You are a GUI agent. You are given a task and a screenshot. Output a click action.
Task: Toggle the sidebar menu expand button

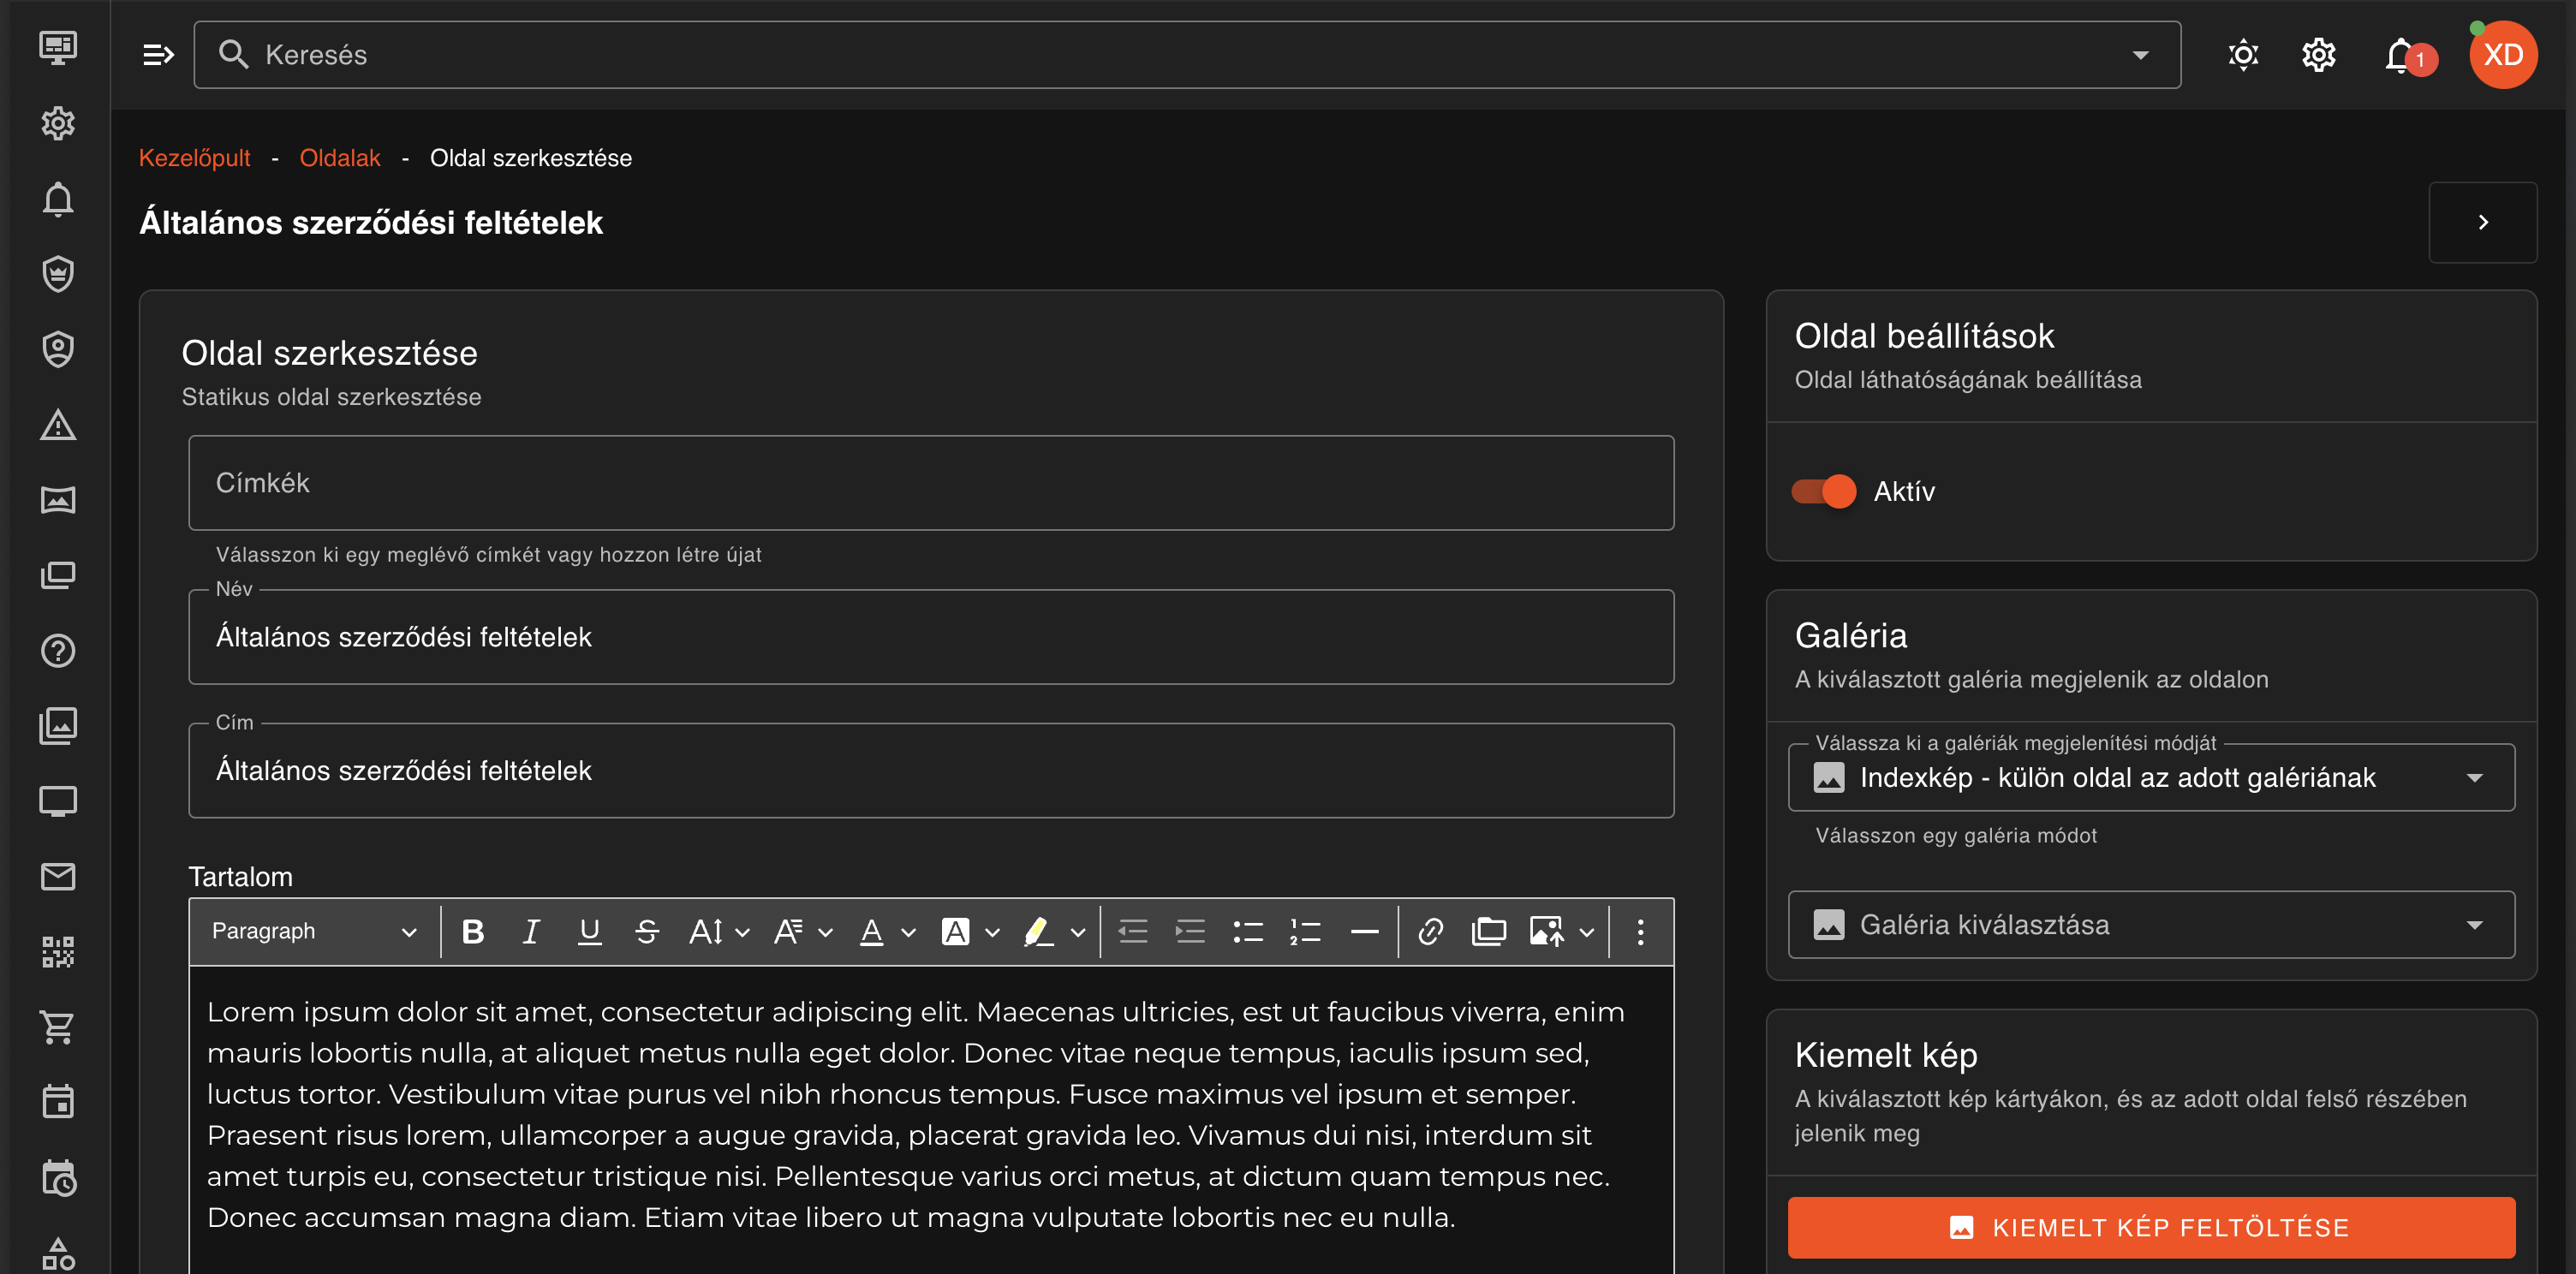[x=158, y=55]
